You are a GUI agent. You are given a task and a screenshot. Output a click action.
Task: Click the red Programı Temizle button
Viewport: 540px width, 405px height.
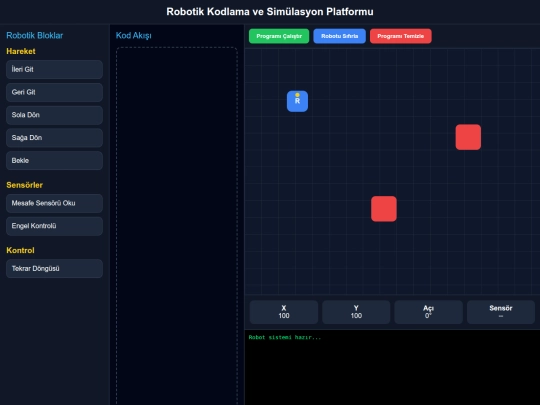pos(401,36)
